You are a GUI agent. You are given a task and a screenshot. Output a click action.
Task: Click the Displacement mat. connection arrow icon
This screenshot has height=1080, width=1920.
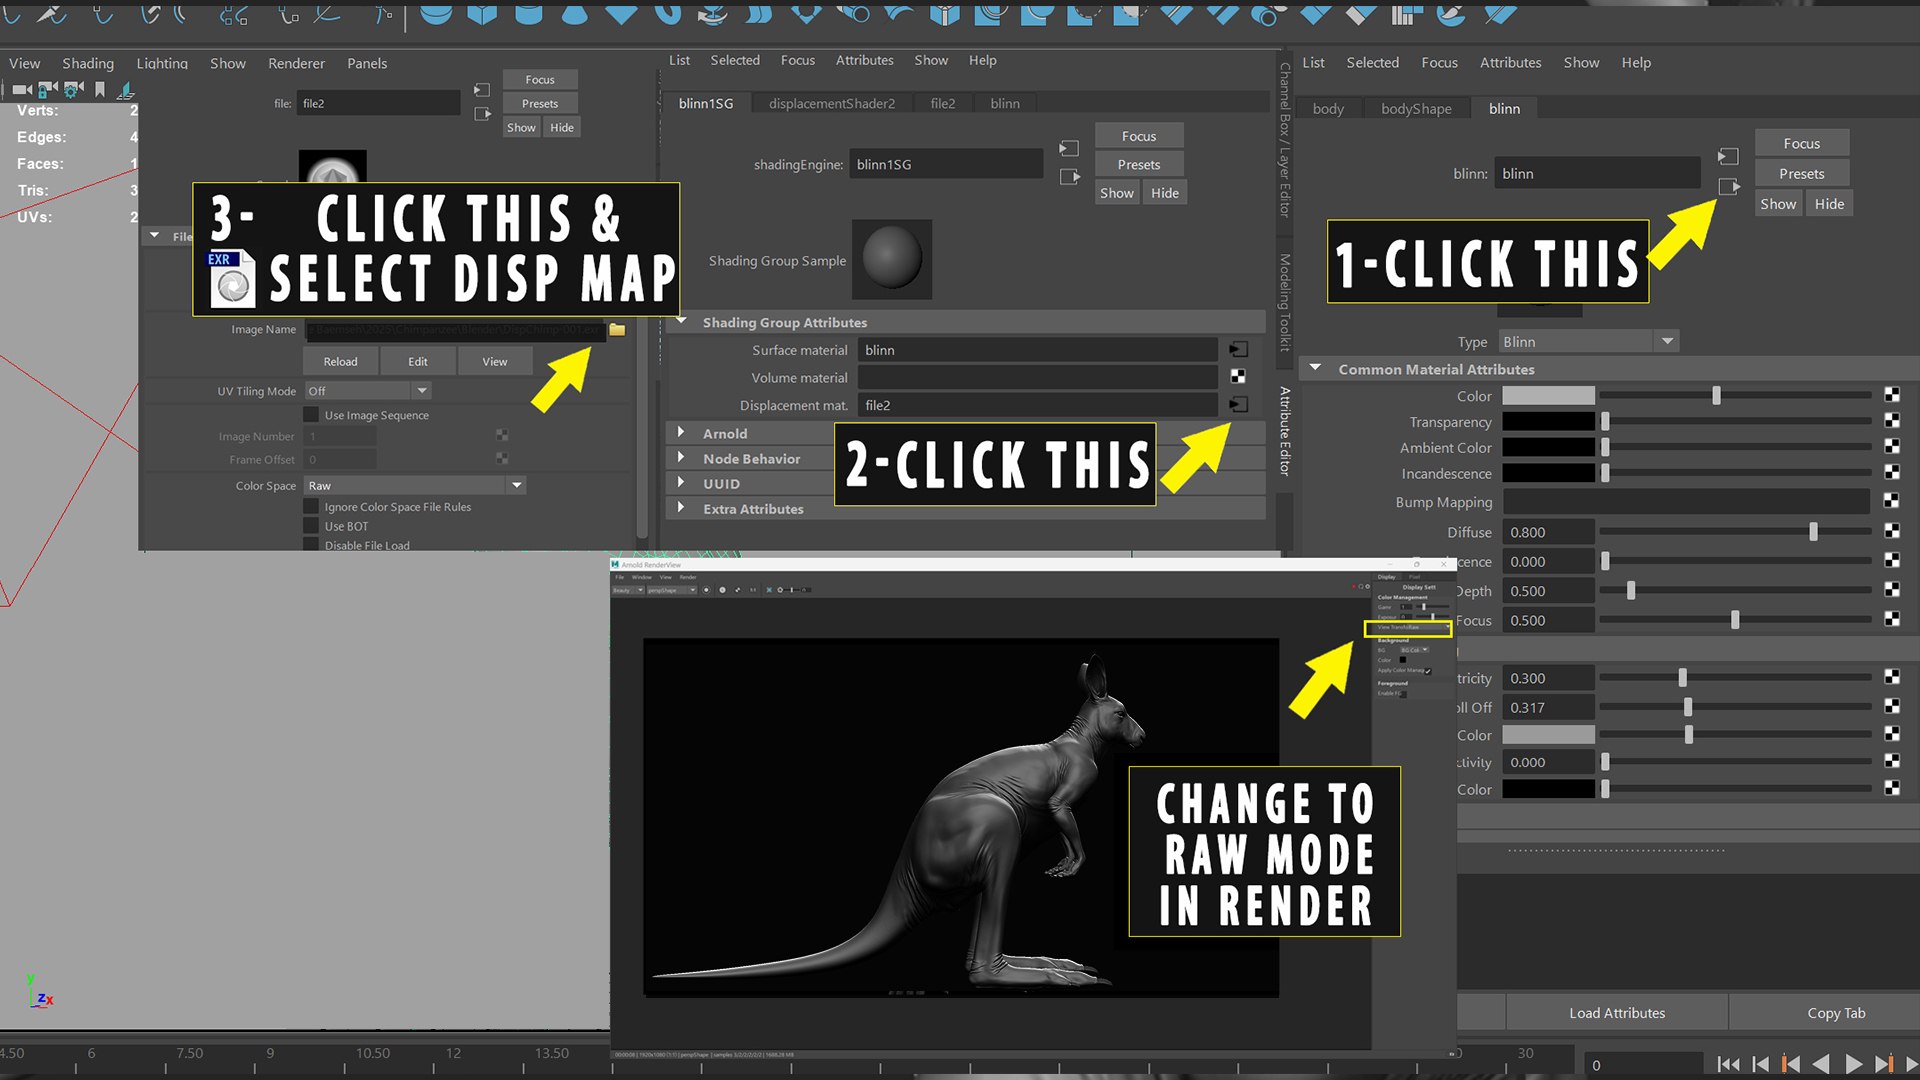[x=1238, y=405]
